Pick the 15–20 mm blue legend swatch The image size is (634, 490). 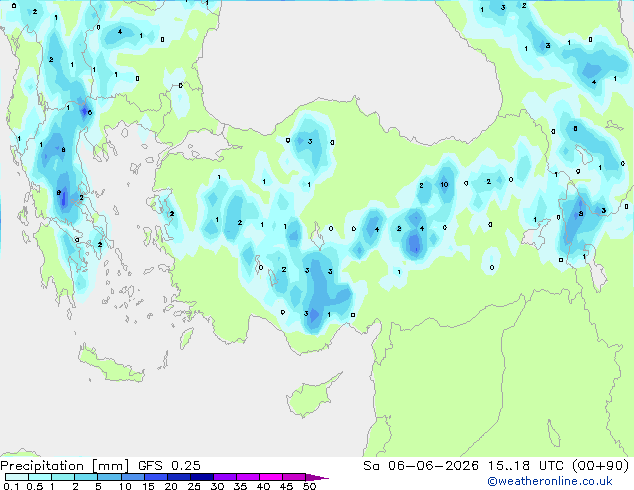click(156, 477)
